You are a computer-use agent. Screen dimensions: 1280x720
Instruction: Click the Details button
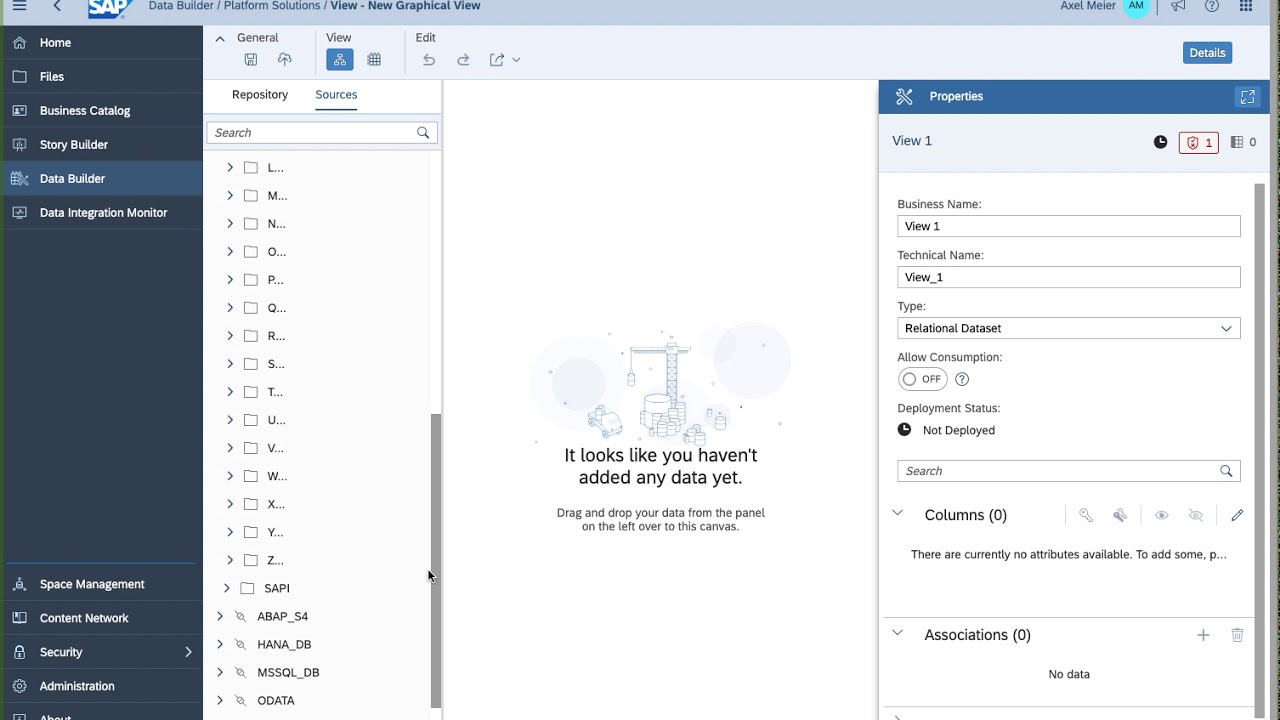click(x=1207, y=53)
